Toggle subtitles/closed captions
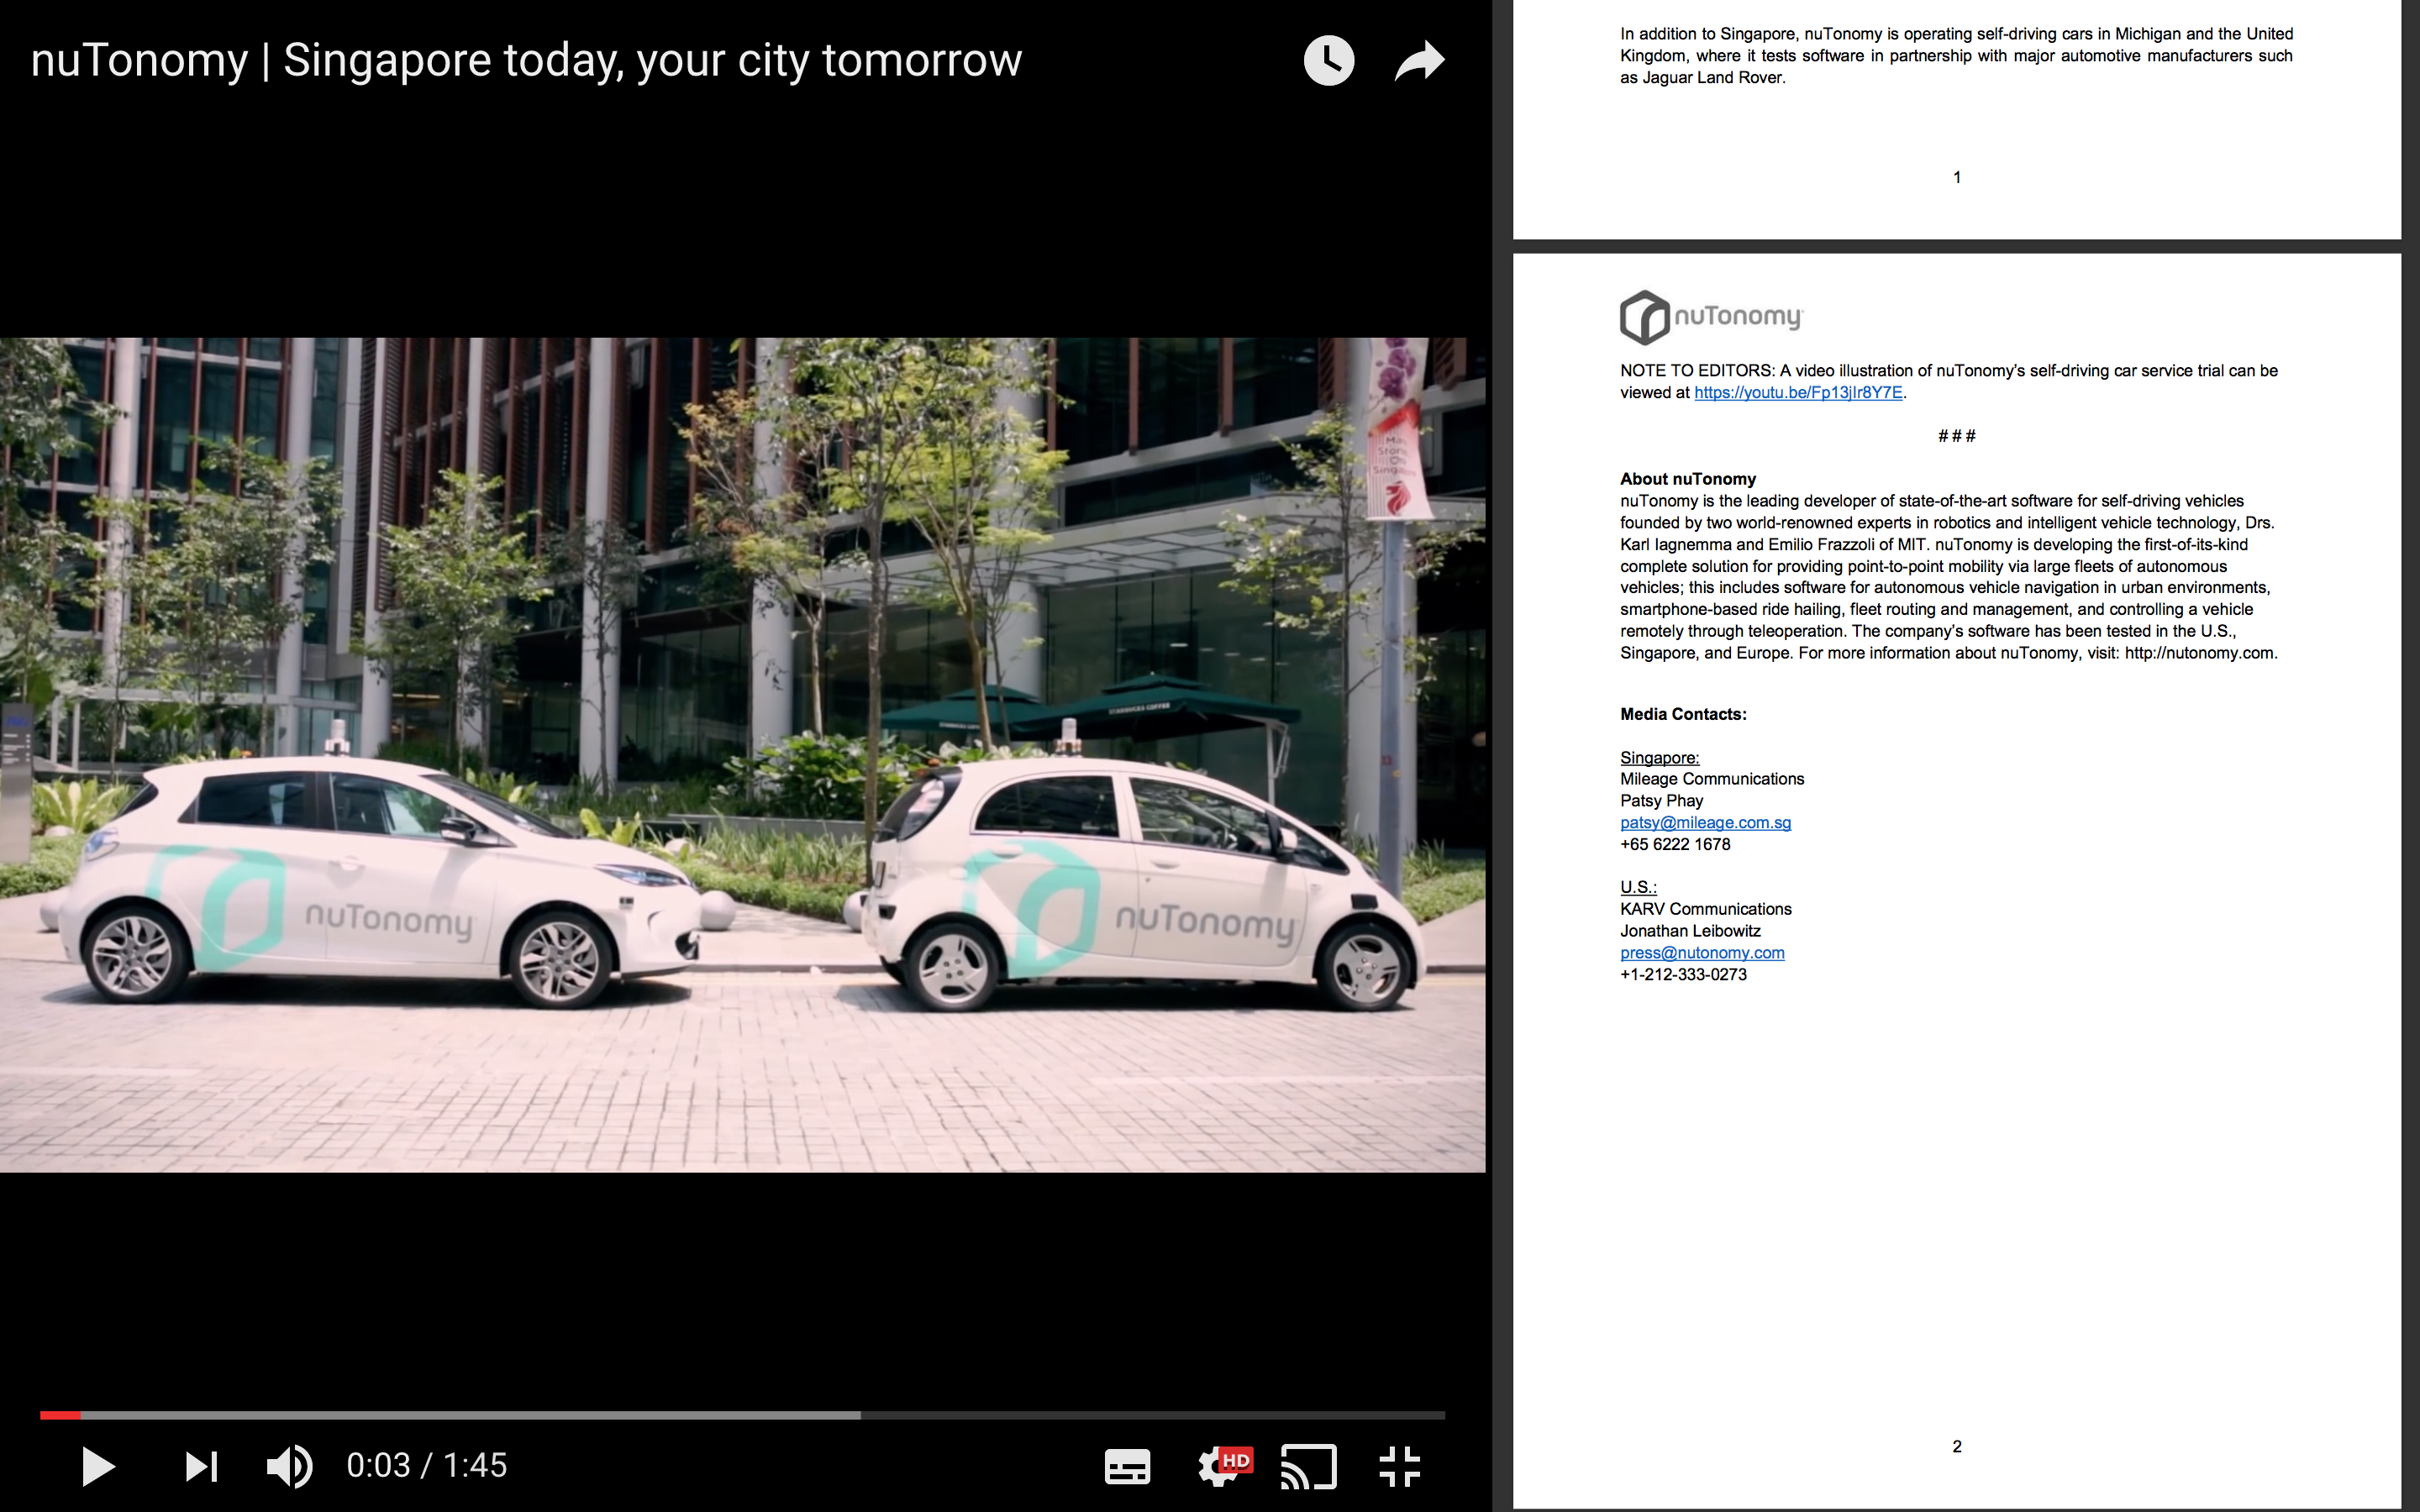 point(1127,1467)
